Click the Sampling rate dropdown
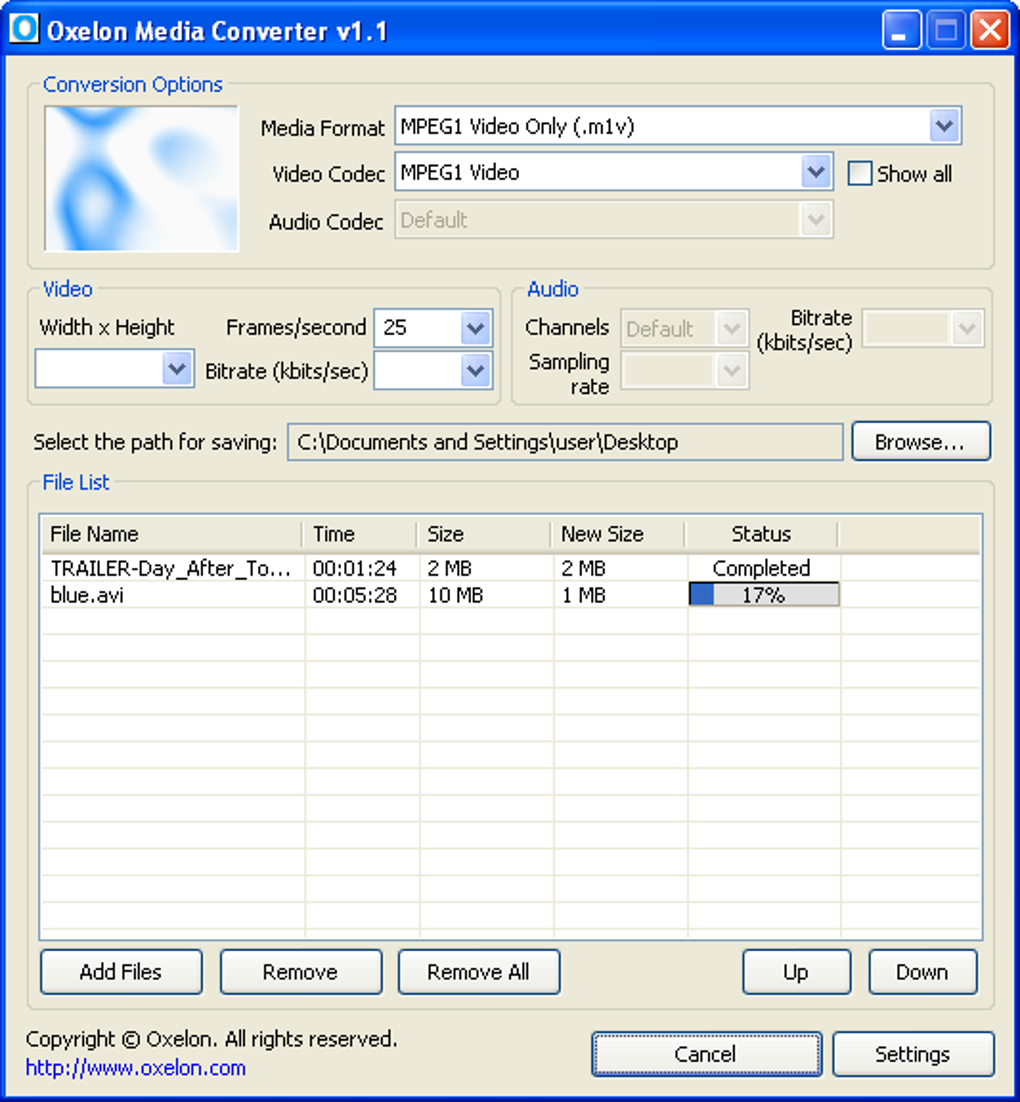The height and width of the screenshot is (1102, 1020). pos(685,371)
